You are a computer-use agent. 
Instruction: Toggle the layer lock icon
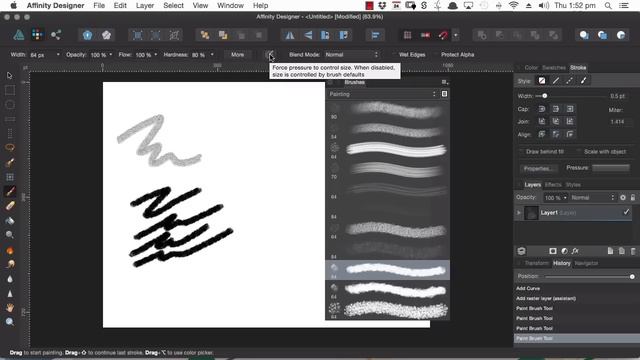pos(633,198)
